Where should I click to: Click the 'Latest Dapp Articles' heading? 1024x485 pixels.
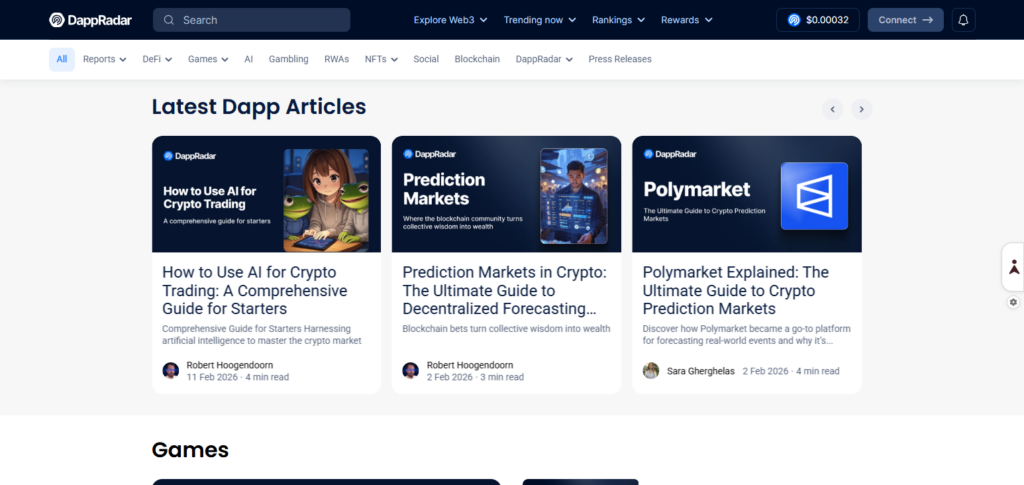[x=259, y=107]
